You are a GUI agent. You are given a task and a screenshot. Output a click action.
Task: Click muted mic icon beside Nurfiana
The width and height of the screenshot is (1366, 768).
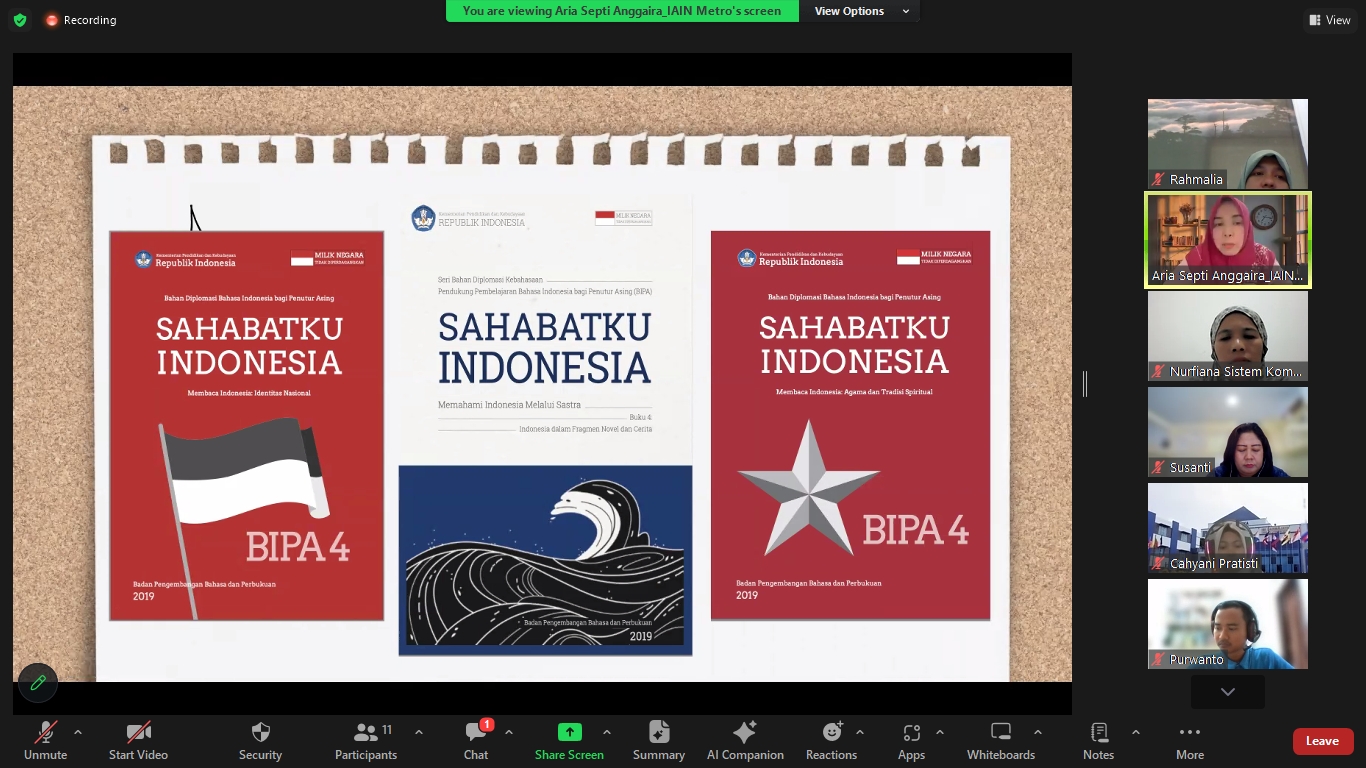(x=1159, y=371)
